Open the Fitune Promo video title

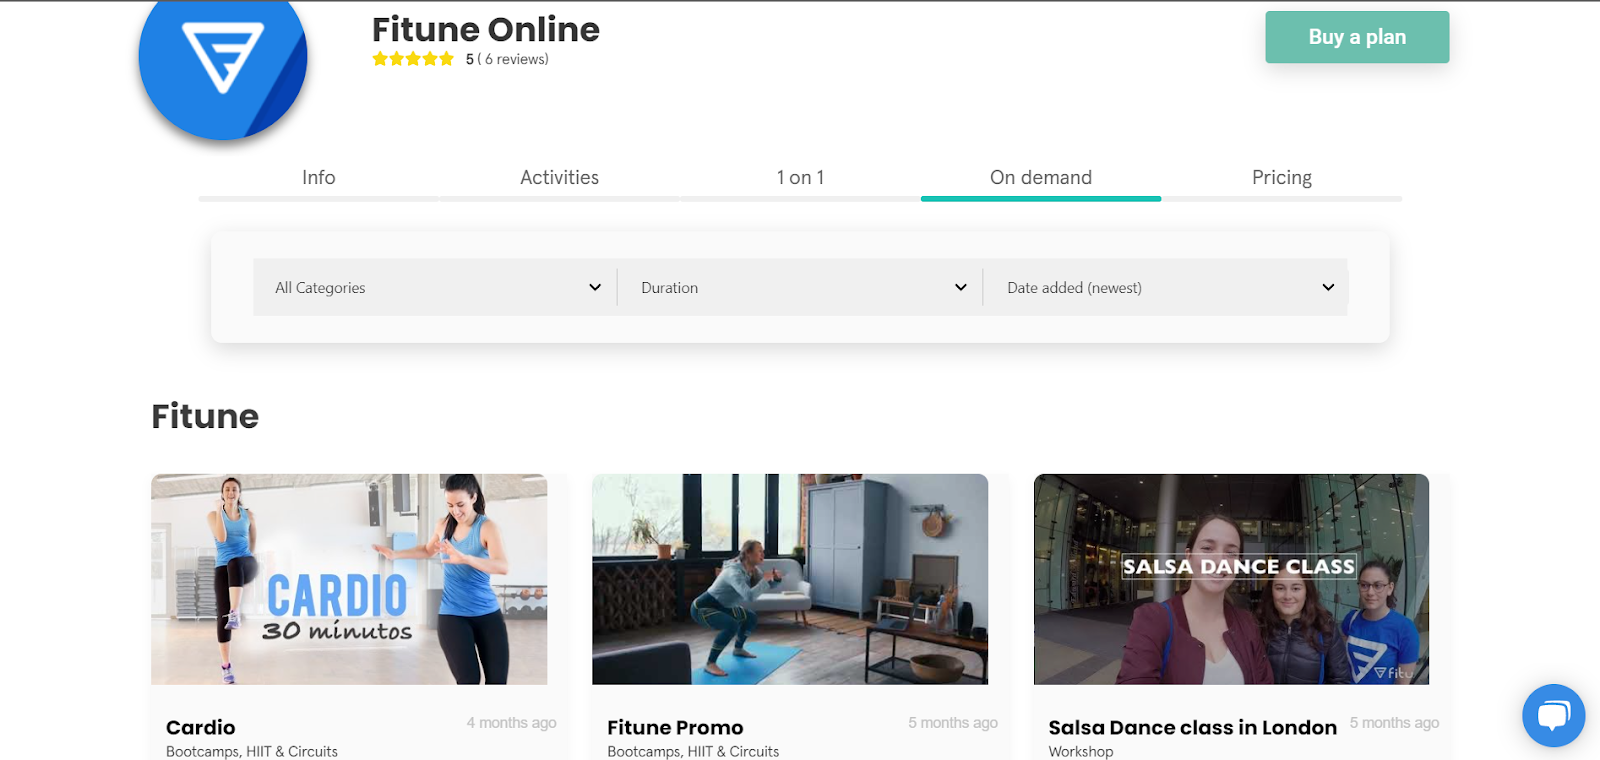(675, 727)
